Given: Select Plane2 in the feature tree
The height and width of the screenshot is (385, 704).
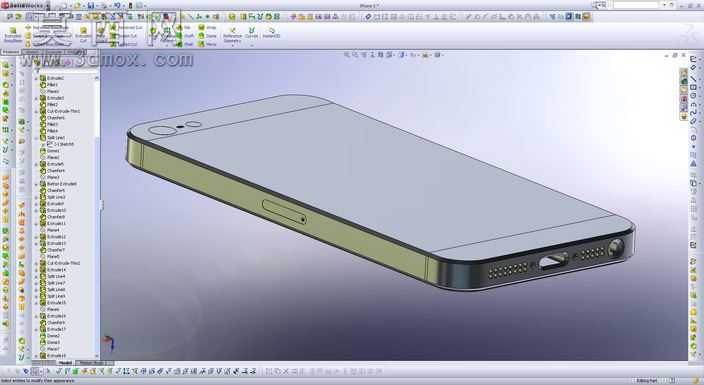Looking at the screenshot, I should point(50,157).
